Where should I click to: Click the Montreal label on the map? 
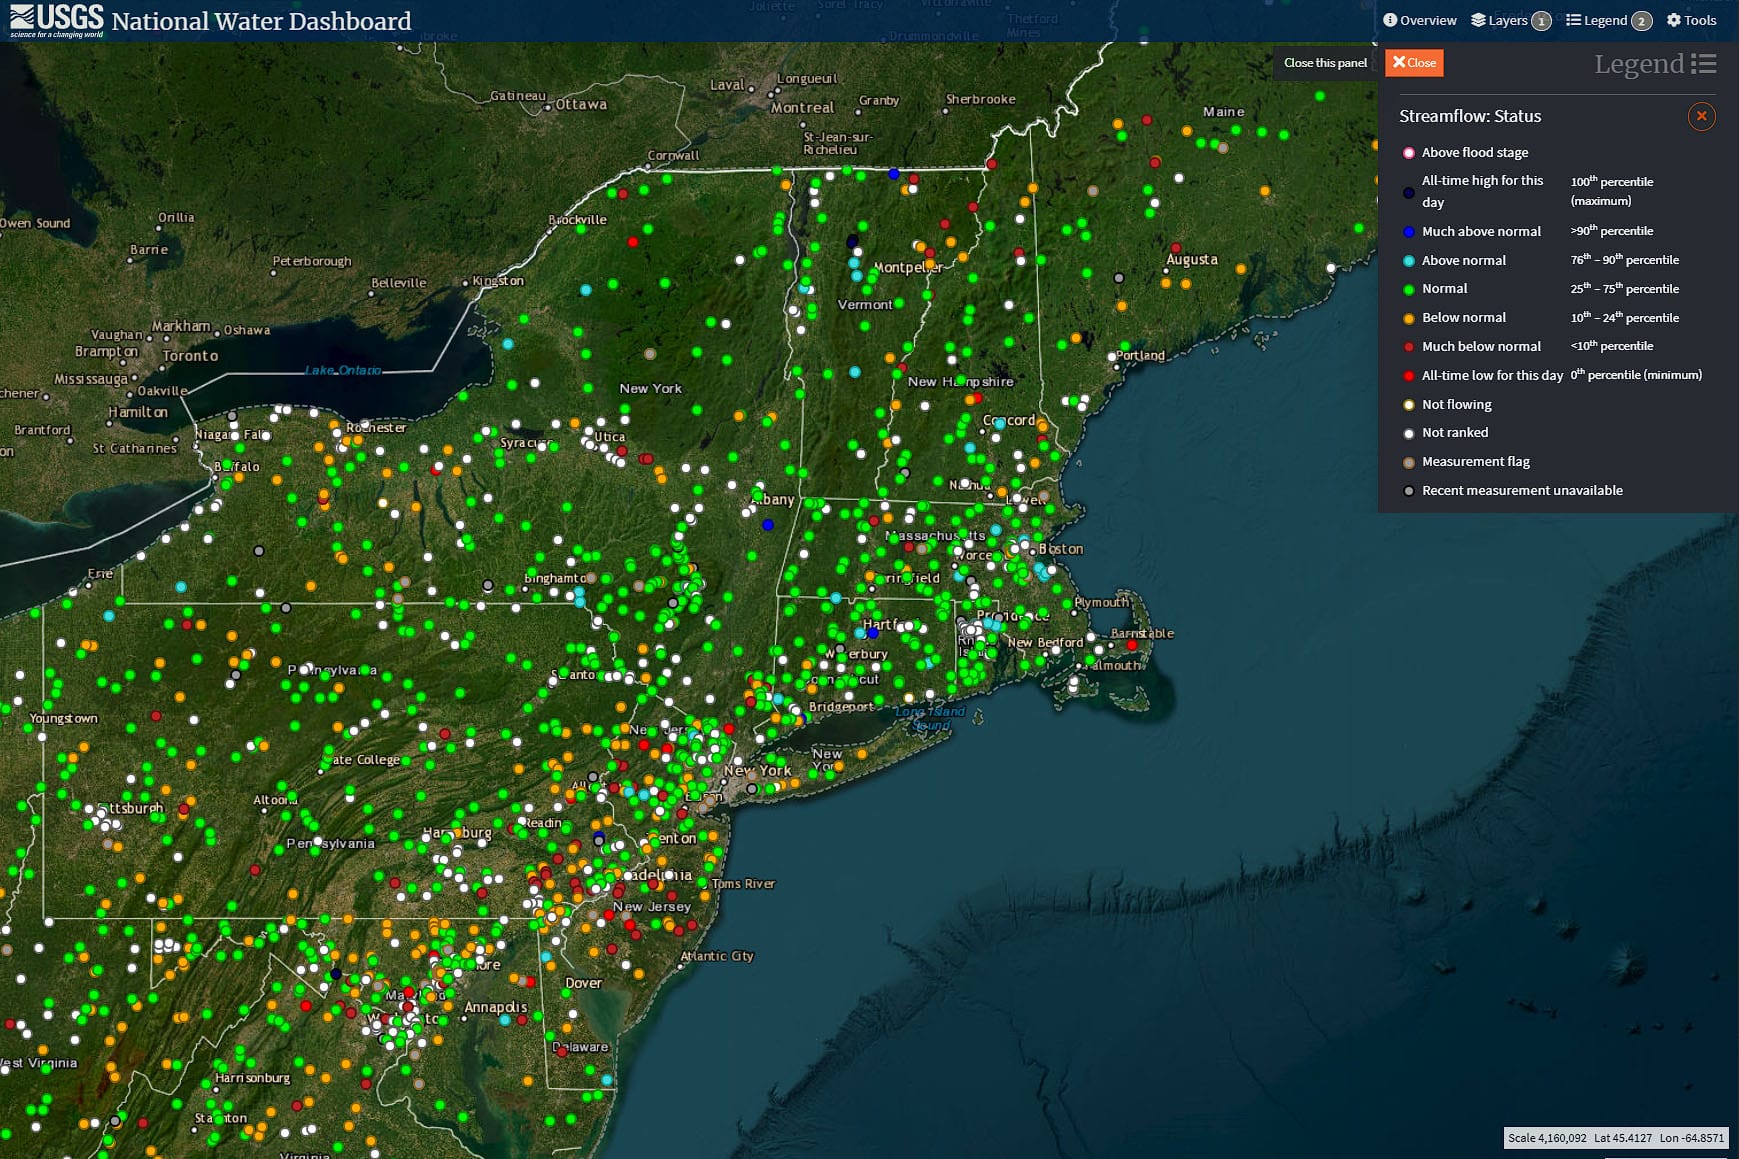pos(802,107)
